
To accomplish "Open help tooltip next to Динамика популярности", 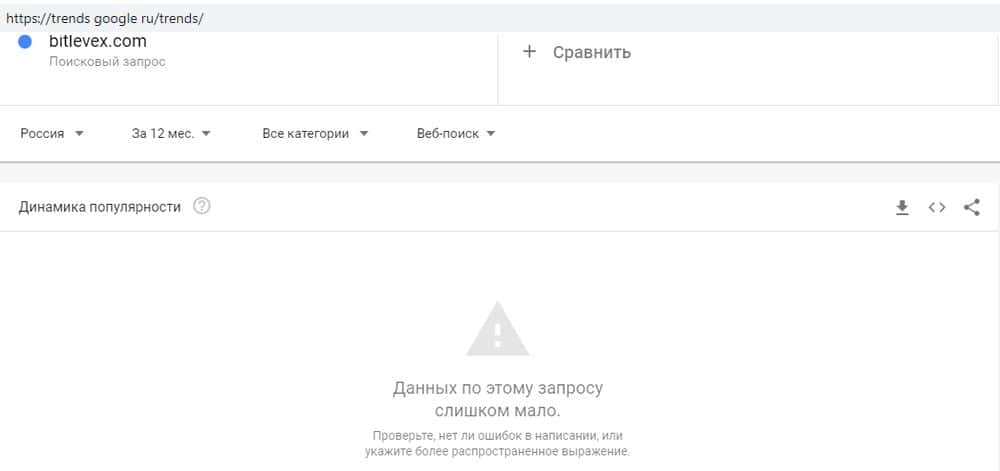I will click(202, 207).
